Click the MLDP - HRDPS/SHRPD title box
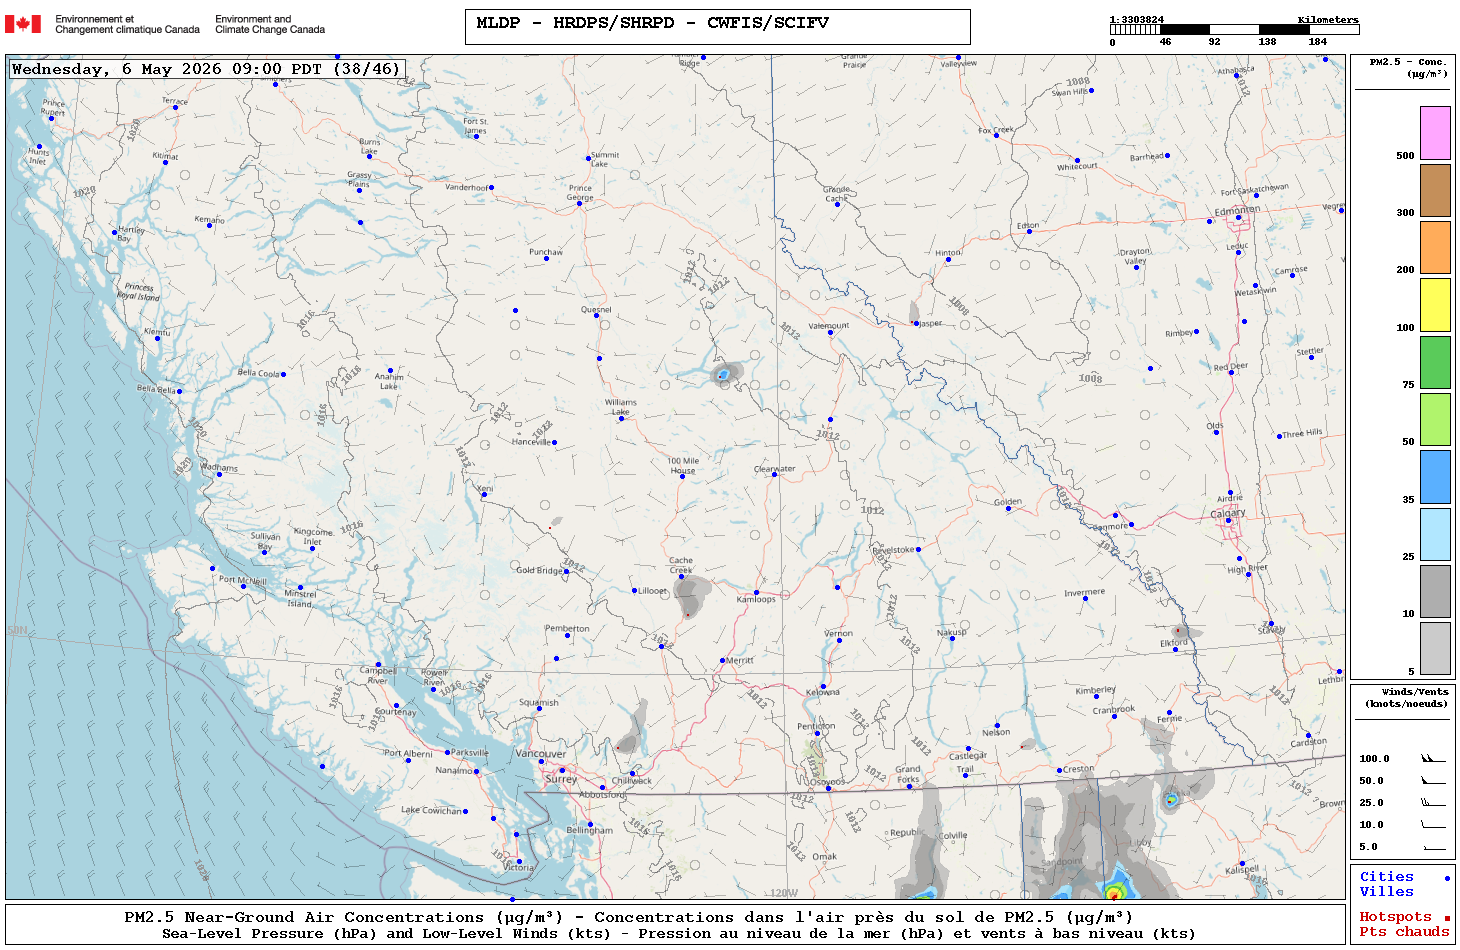Screen dimensions: 1460x950 pos(717,27)
